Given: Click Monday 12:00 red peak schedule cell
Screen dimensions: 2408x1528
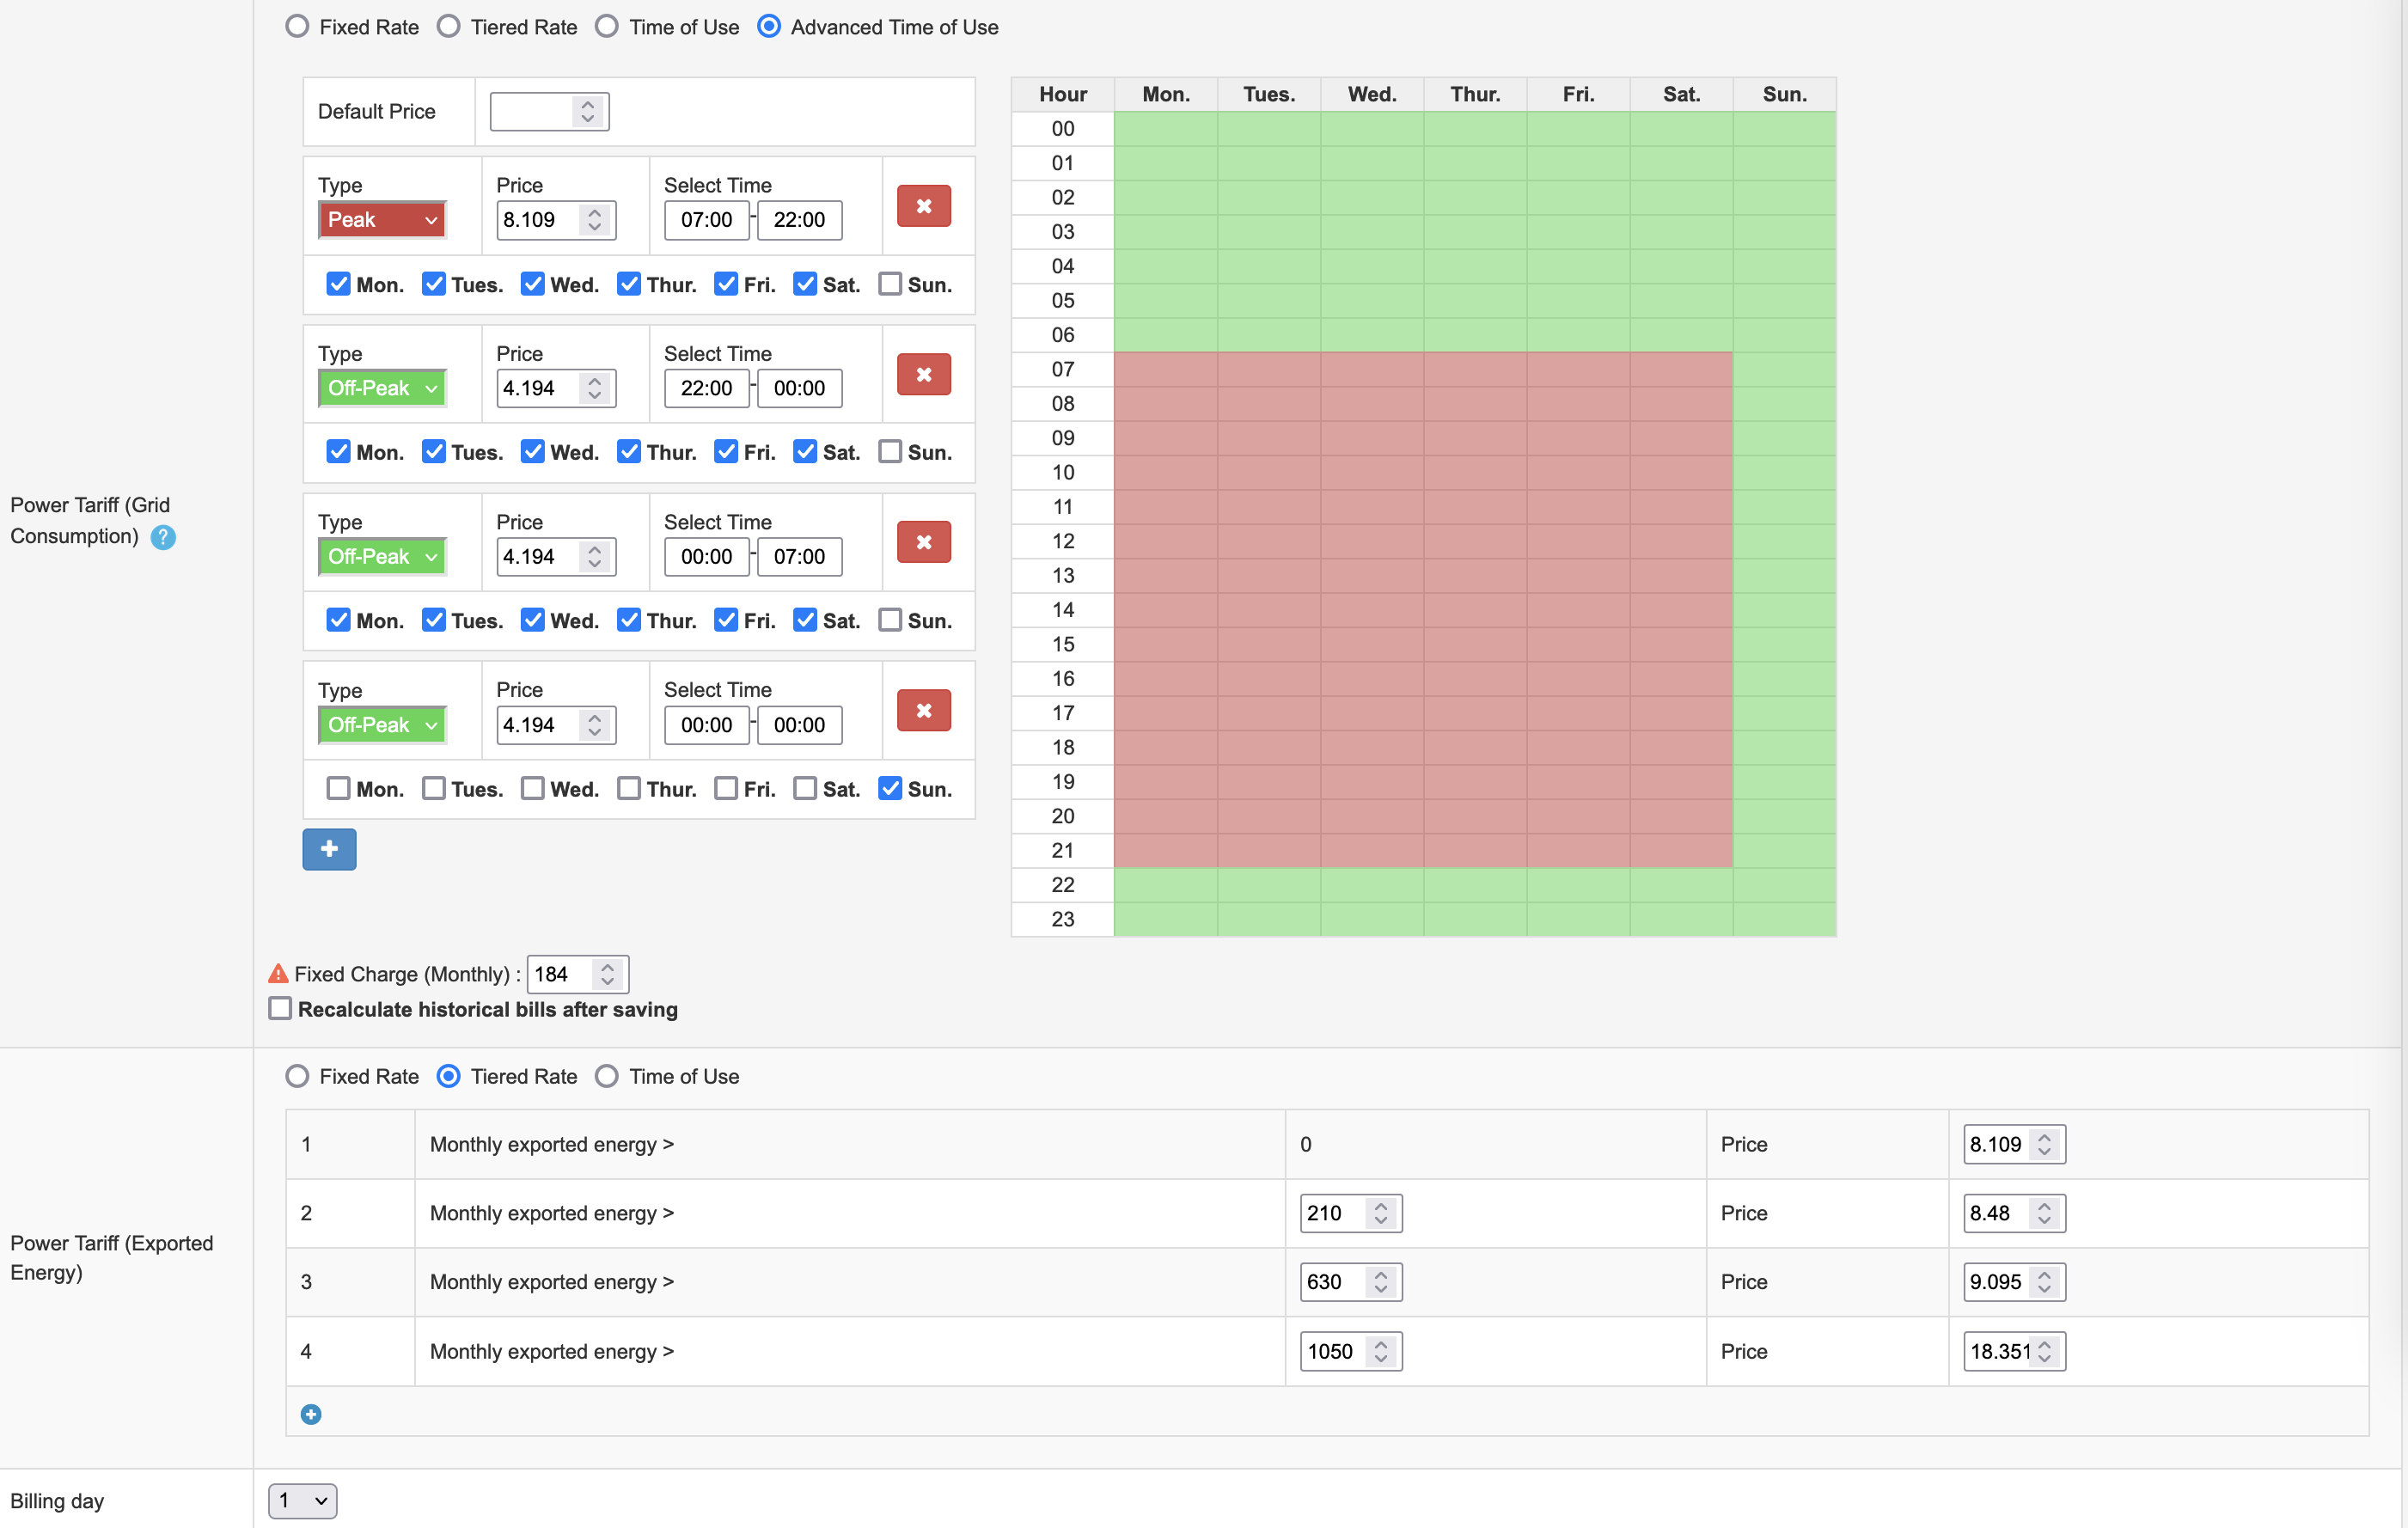Looking at the screenshot, I should tap(1165, 541).
